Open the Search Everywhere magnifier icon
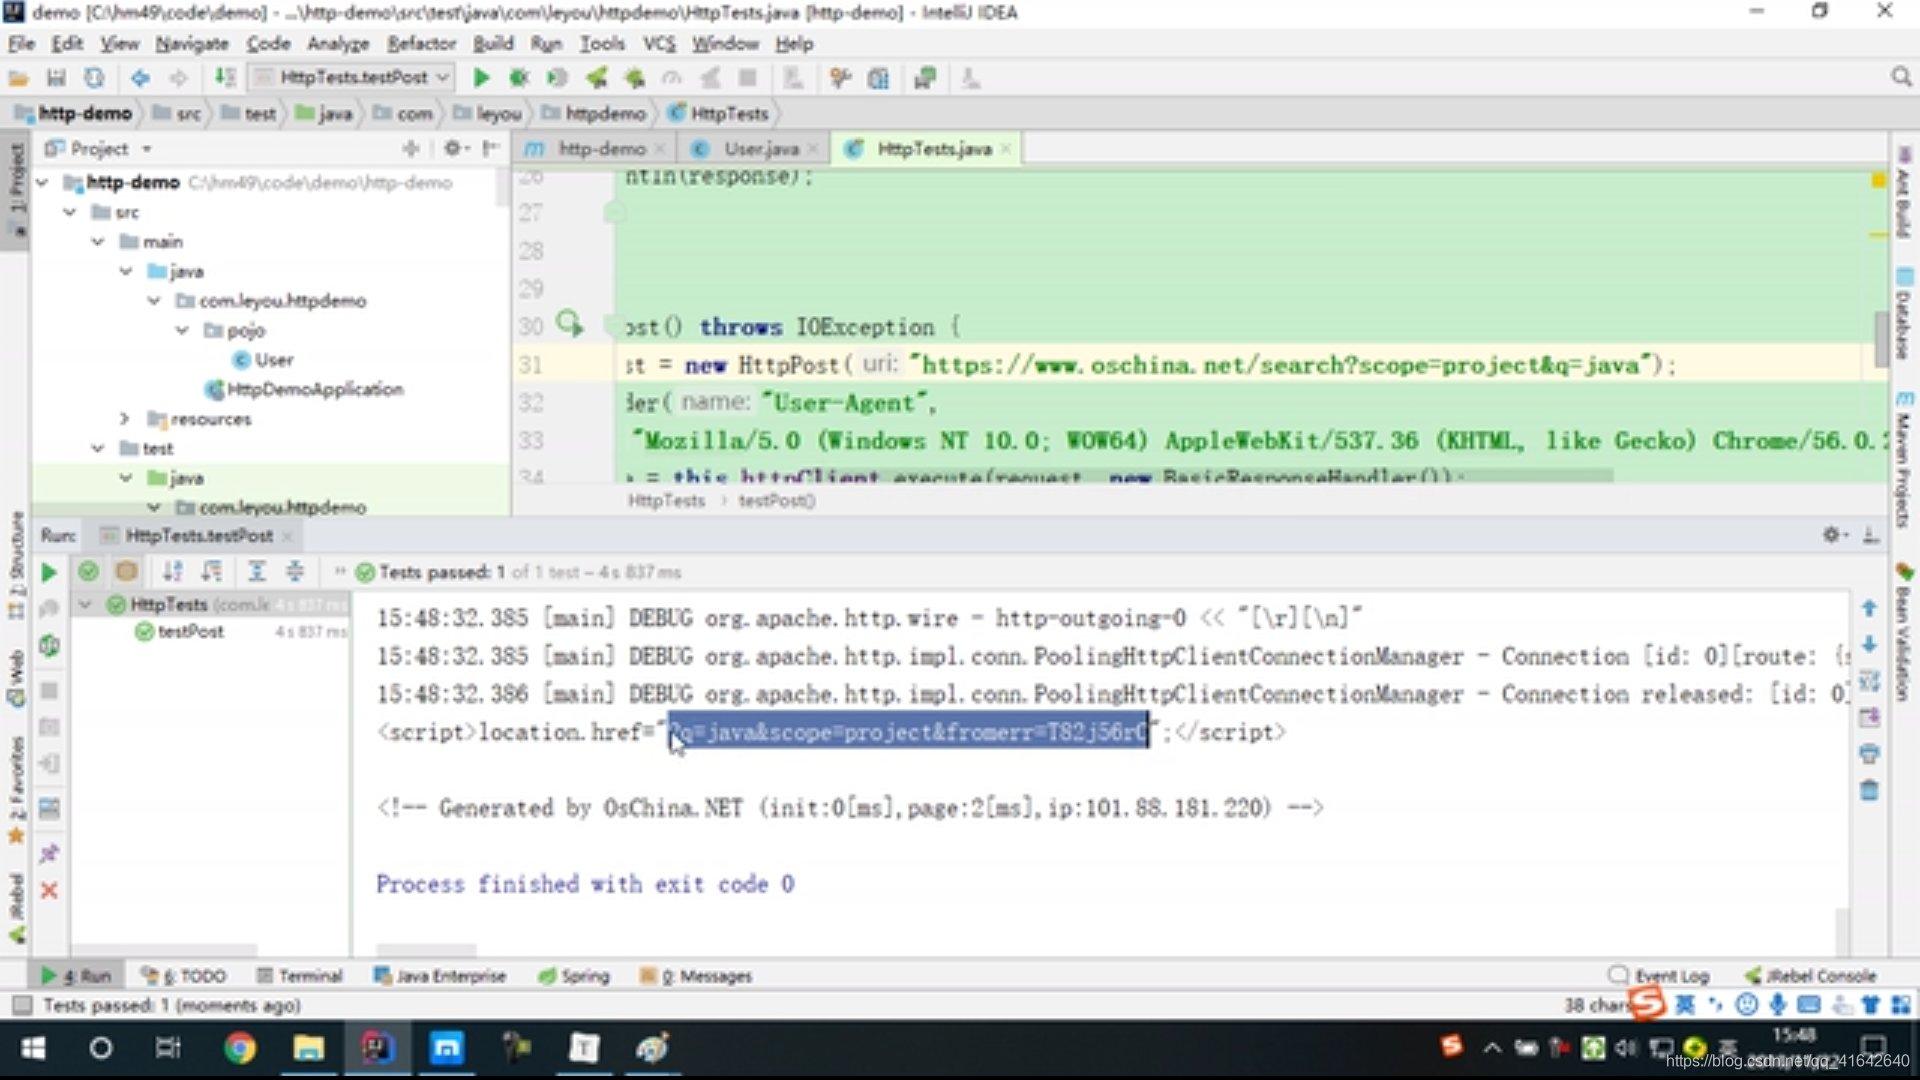 [x=1901, y=77]
